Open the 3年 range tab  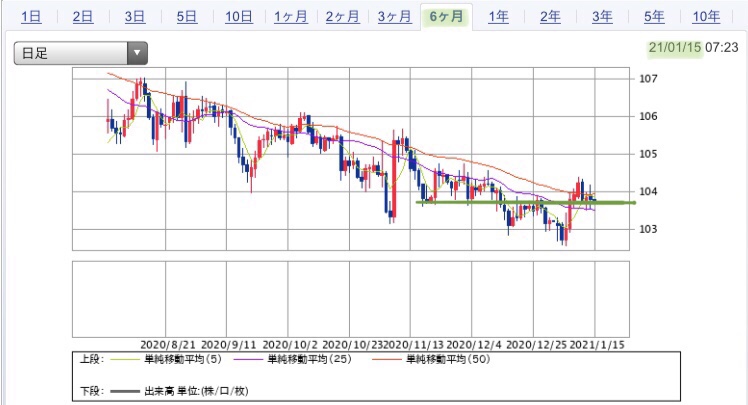click(x=602, y=17)
